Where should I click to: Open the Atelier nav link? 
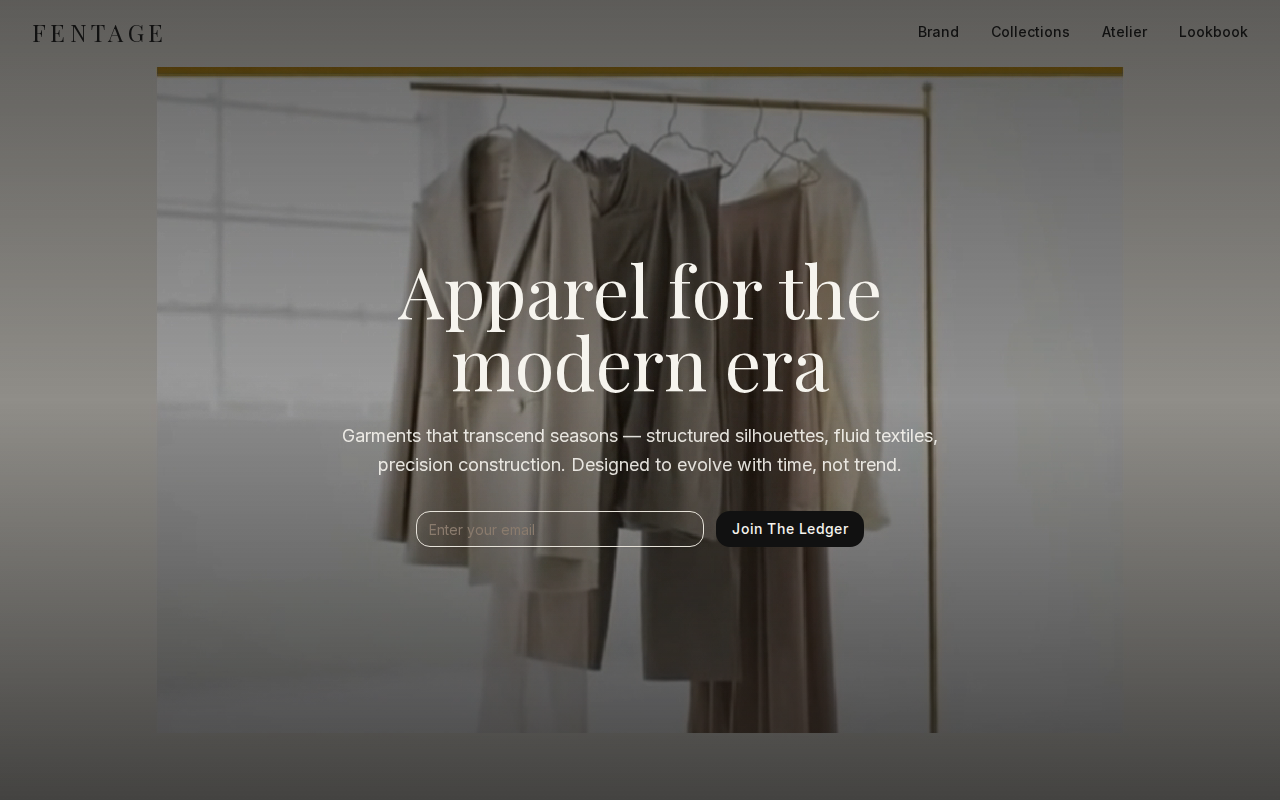tap(1124, 32)
